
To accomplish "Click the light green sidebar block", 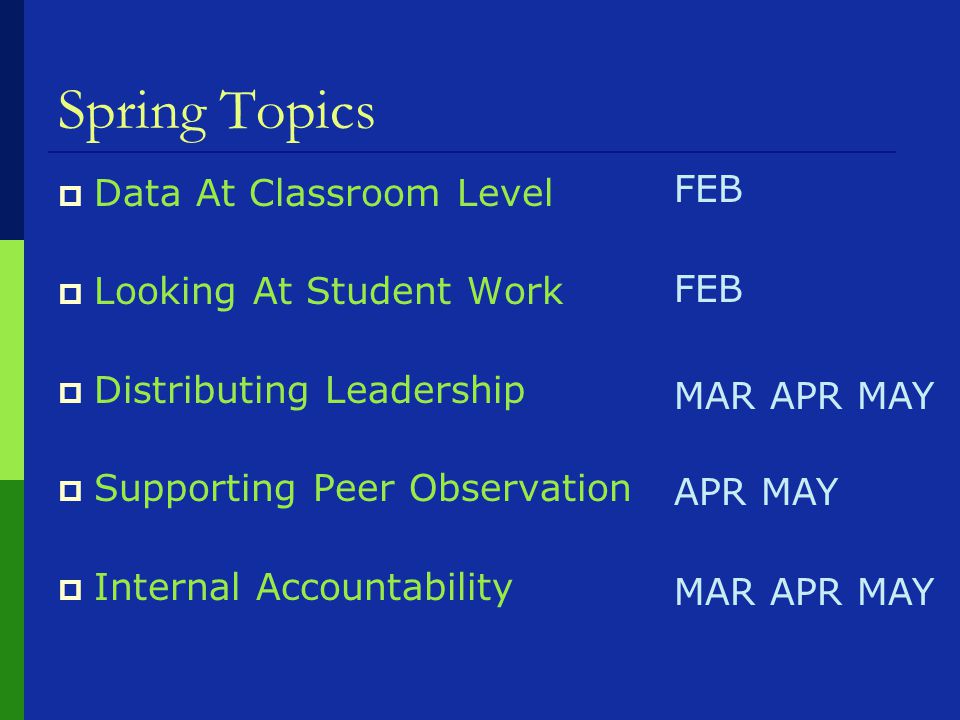I will 12,360.
